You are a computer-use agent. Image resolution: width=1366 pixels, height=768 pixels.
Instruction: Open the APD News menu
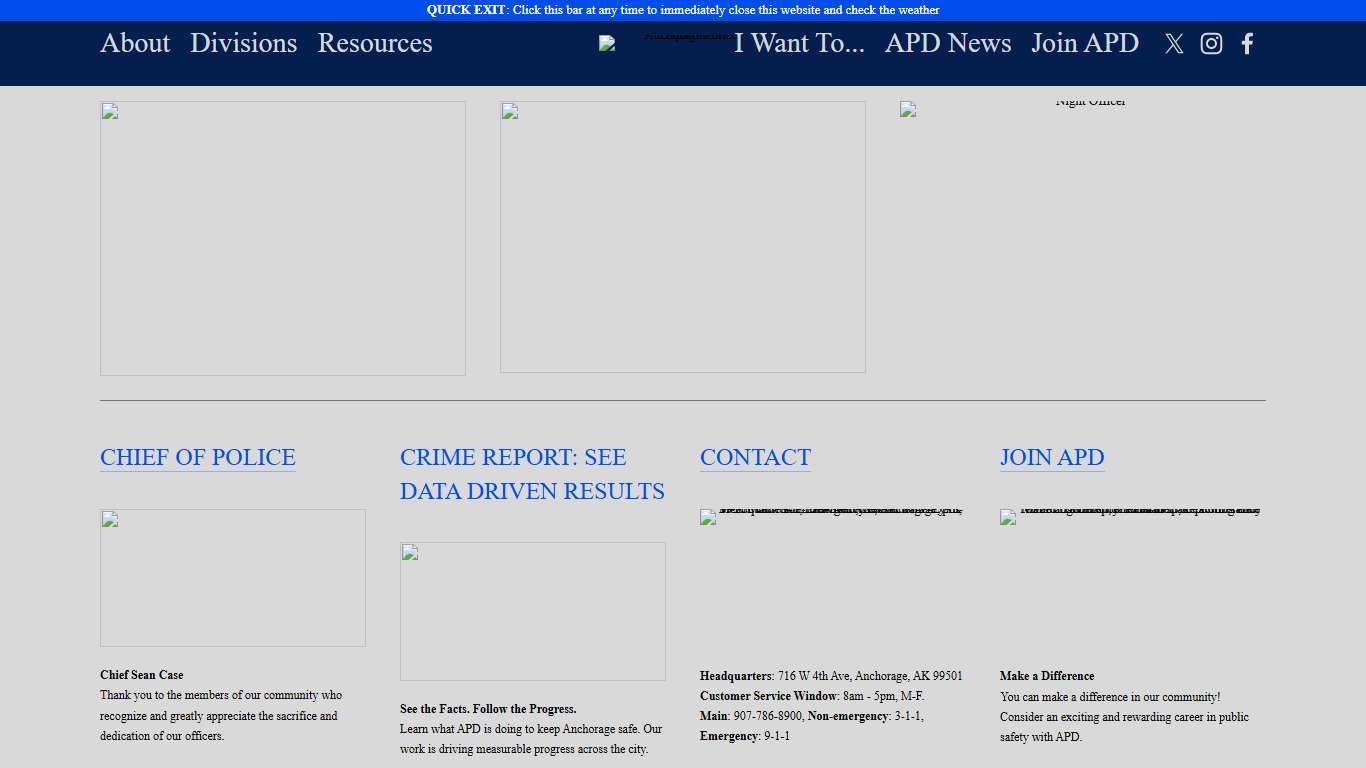tap(948, 43)
